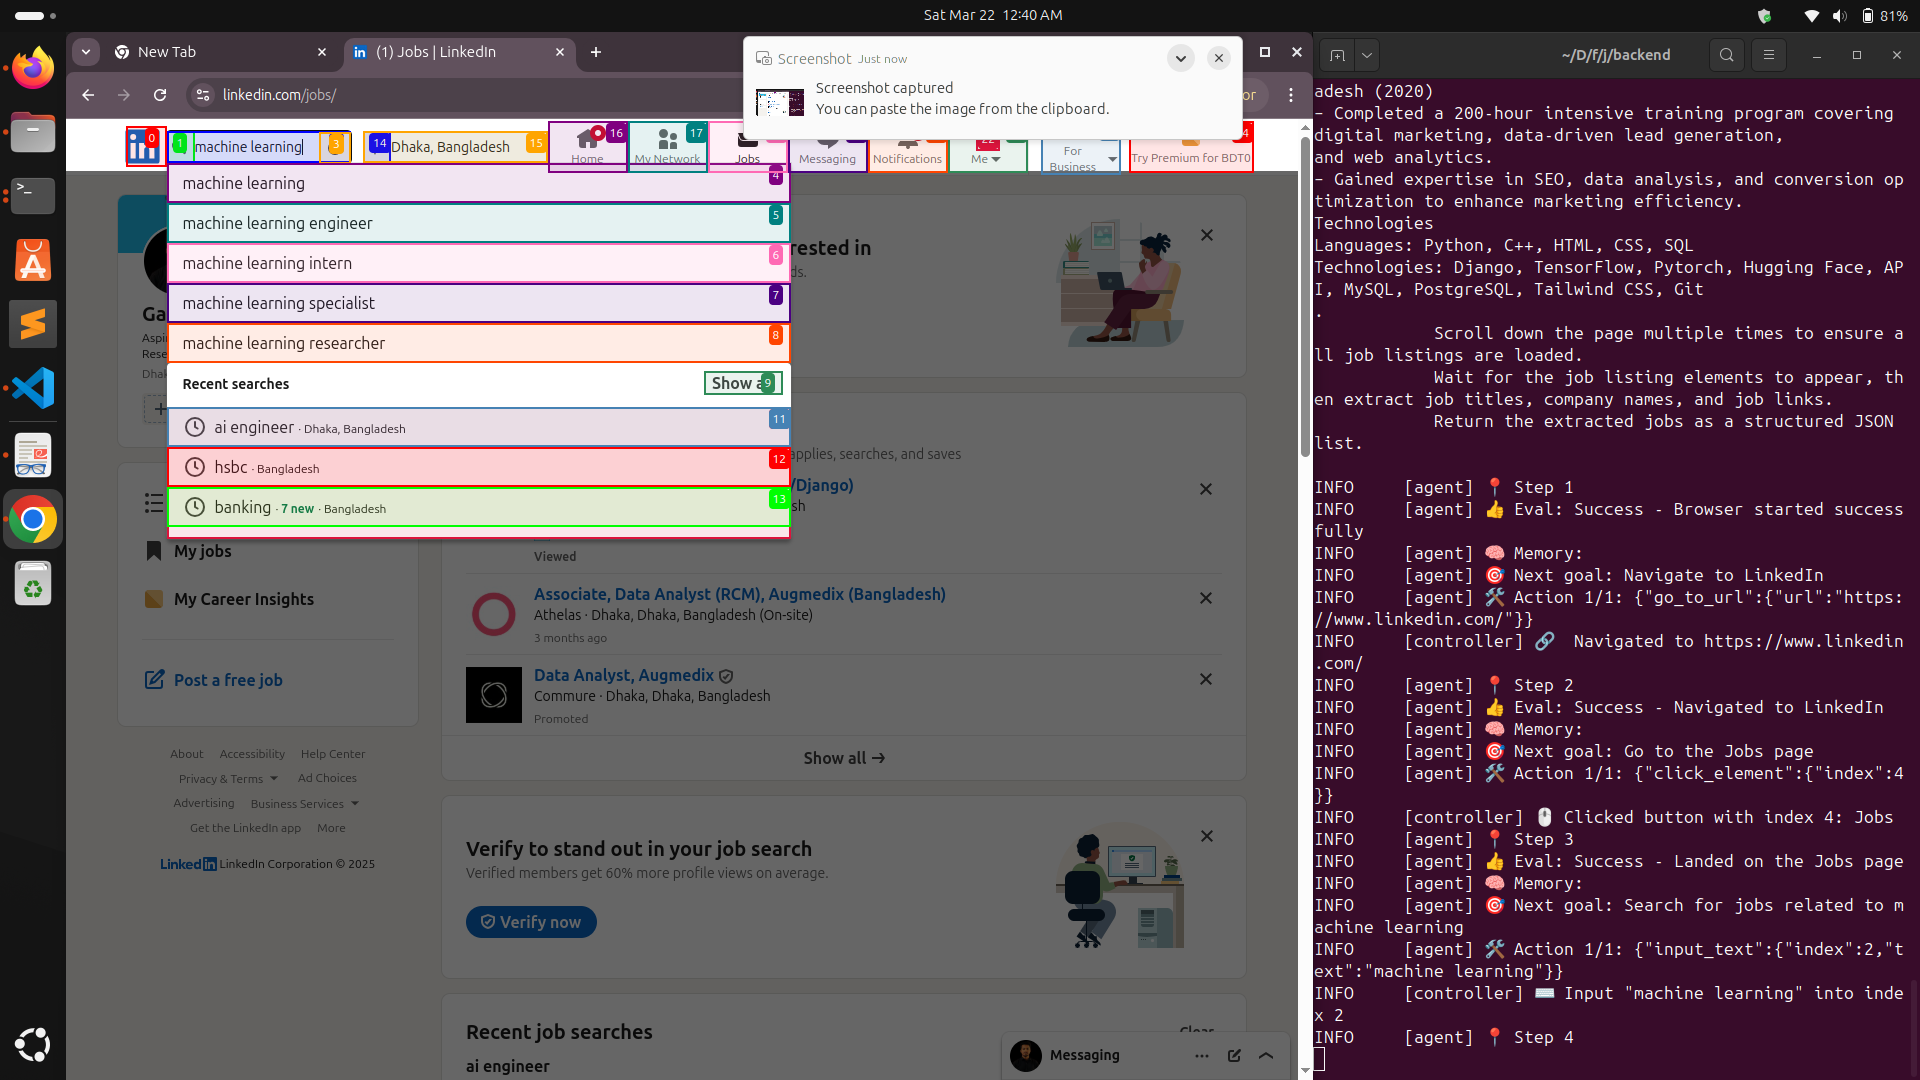
Task: Click the clock icon beside hsbc
Action: (x=195, y=467)
